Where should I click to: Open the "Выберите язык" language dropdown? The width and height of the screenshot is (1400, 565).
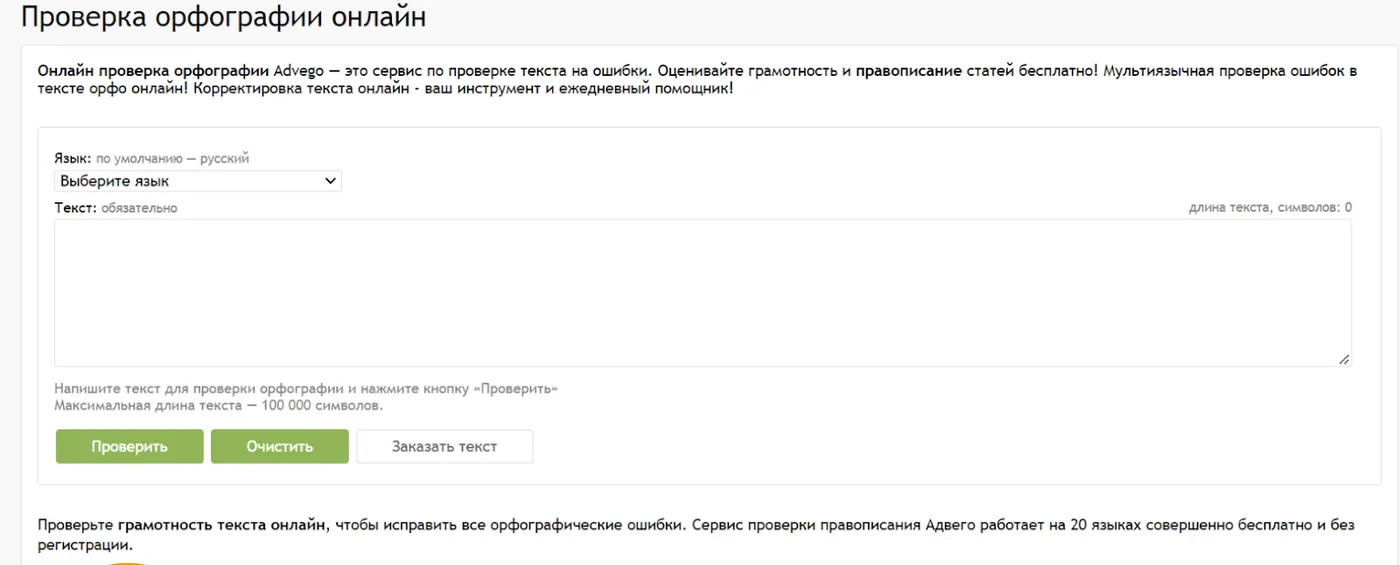(197, 181)
